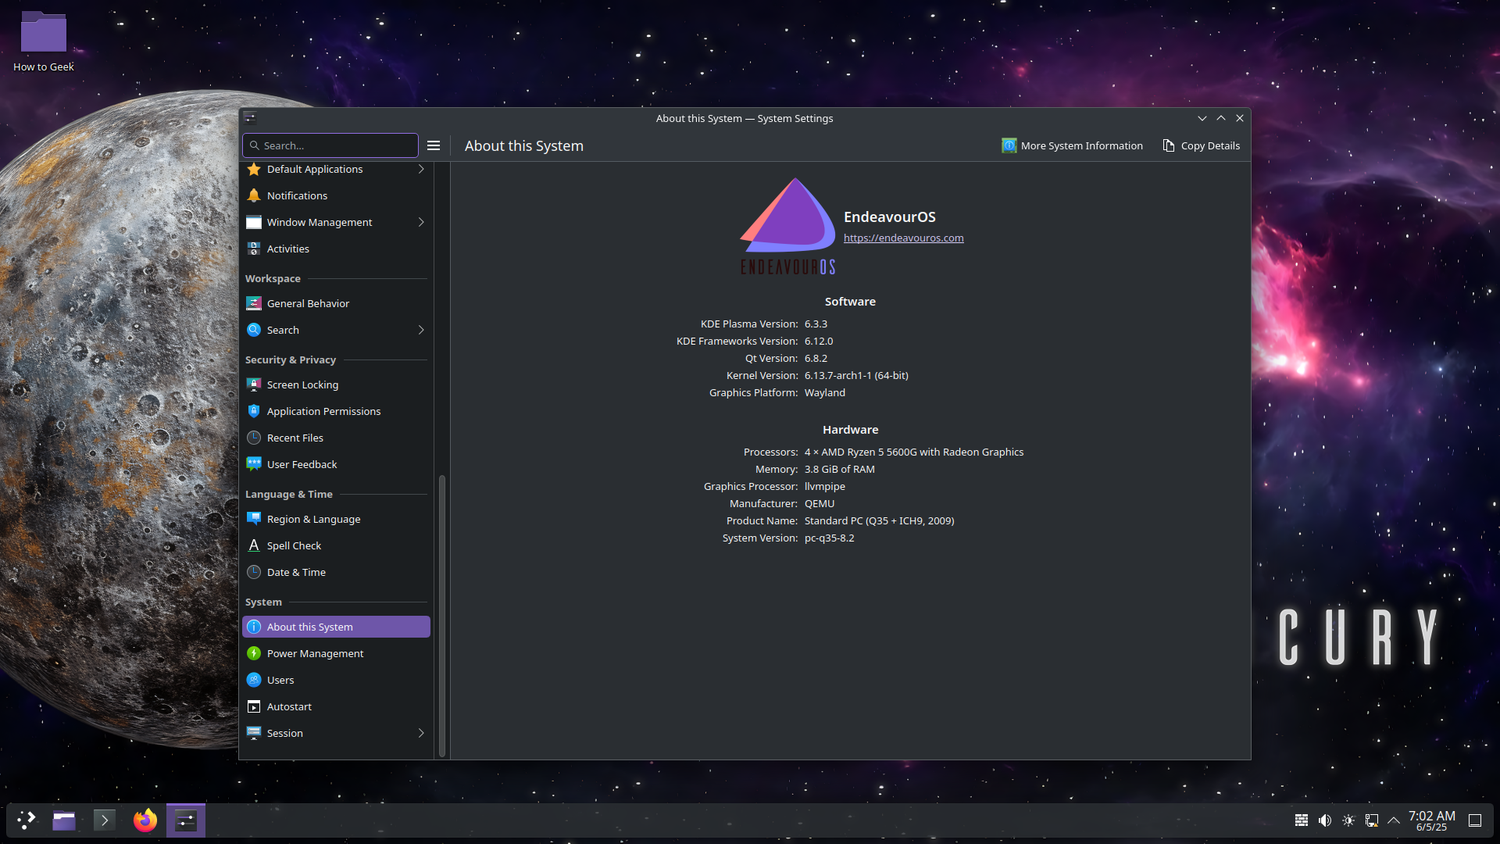The width and height of the screenshot is (1500, 844).
Task: Select General Behavior in Workspace
Action: tap(336, 303)
